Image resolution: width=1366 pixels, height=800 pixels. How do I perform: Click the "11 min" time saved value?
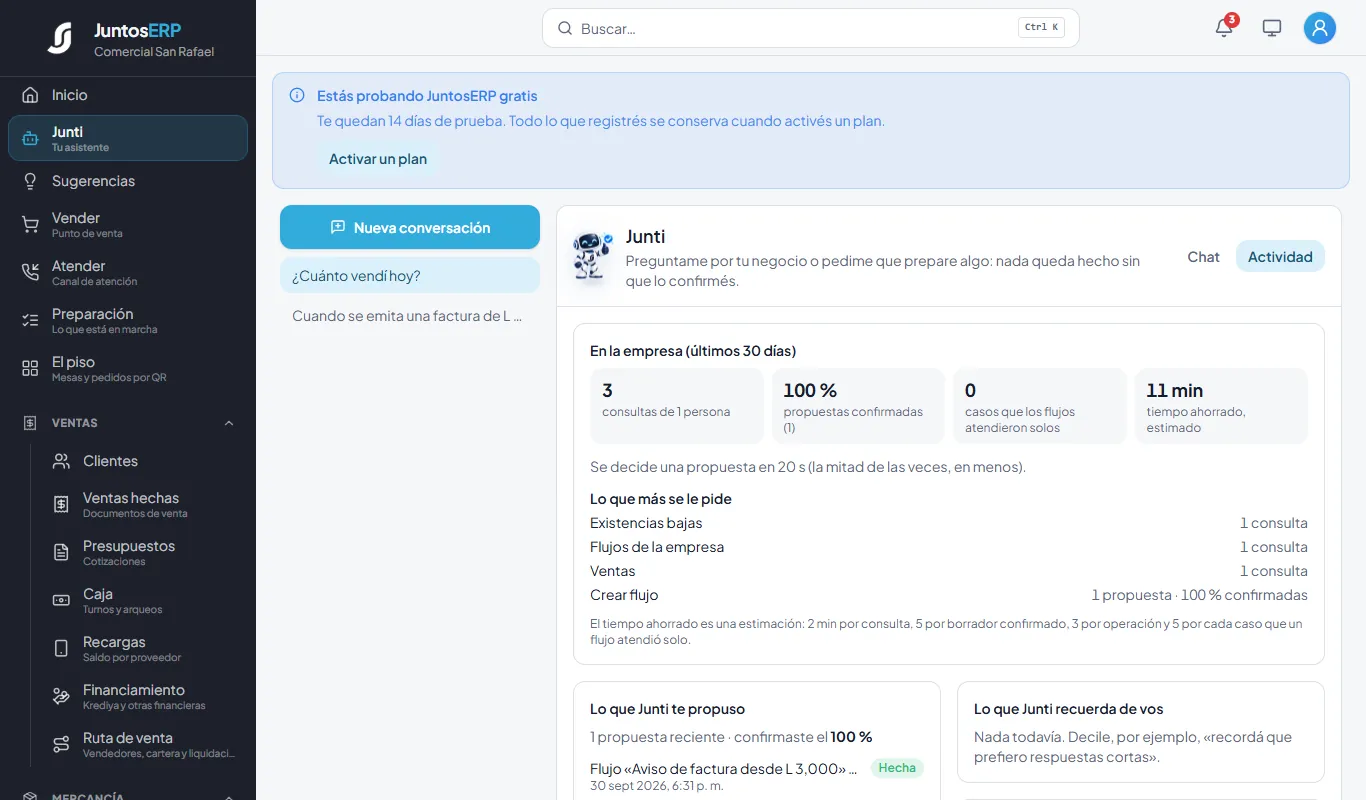1174,390
